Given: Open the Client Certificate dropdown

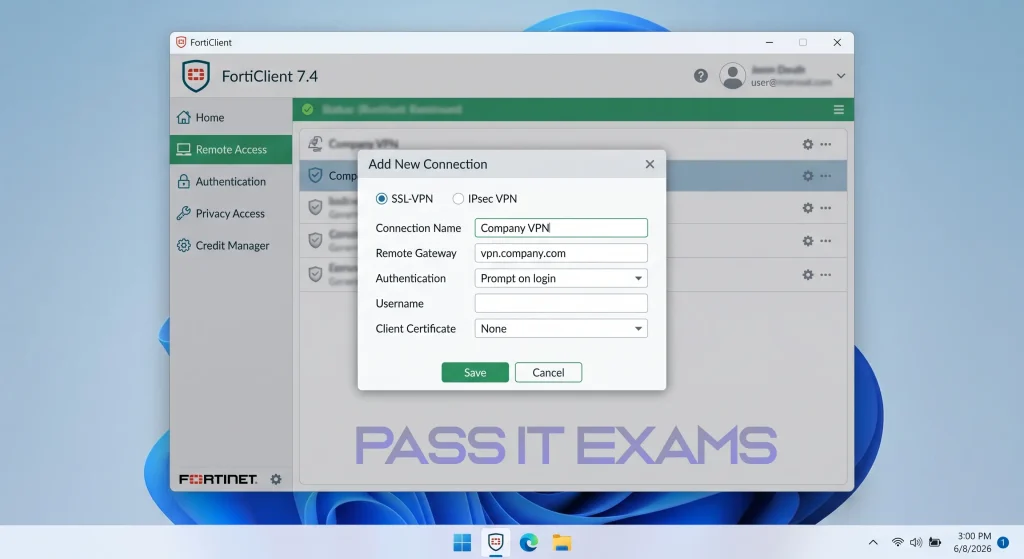Looking at the screenshot, I should [x=561, y=328].
